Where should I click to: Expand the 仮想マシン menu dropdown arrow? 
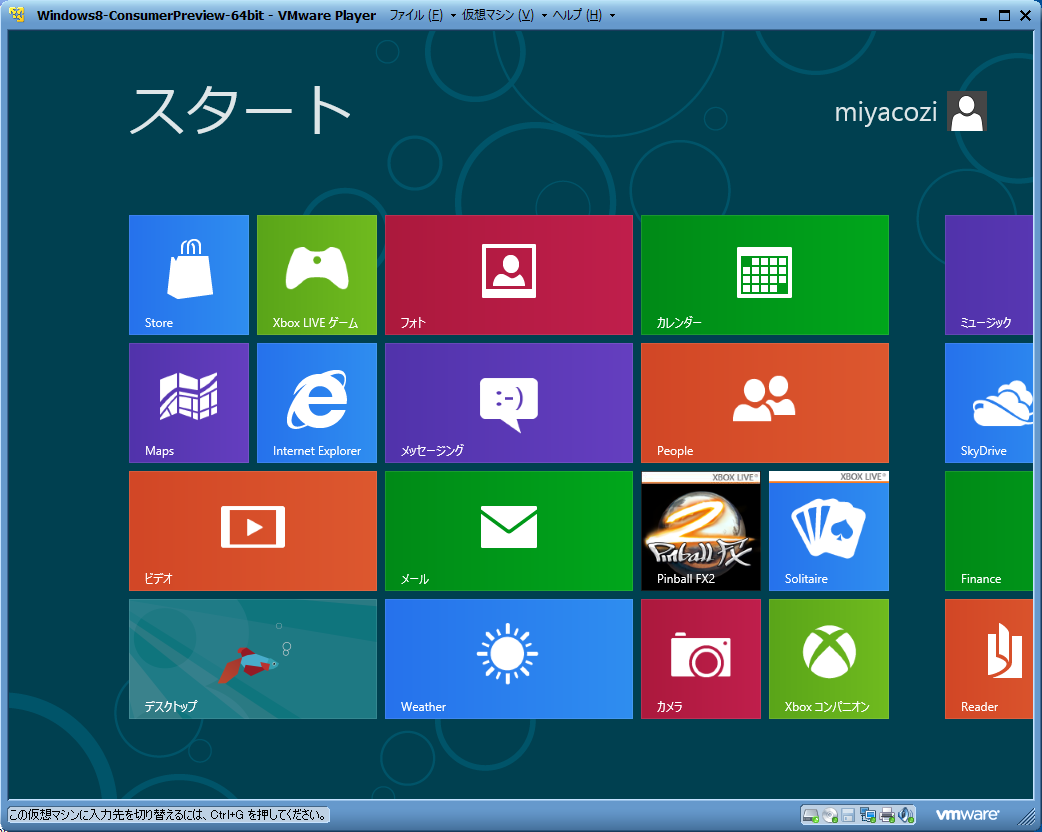[x=544, y=15]
